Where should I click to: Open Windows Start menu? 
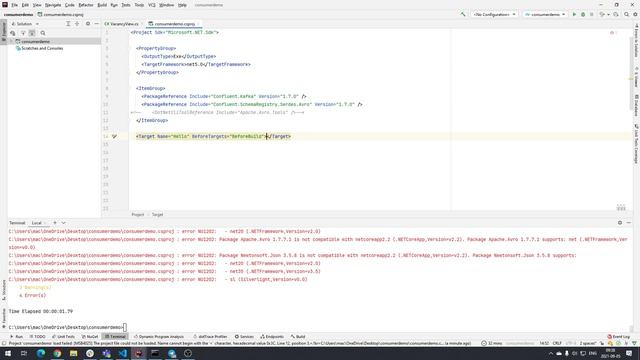point(8,353)
